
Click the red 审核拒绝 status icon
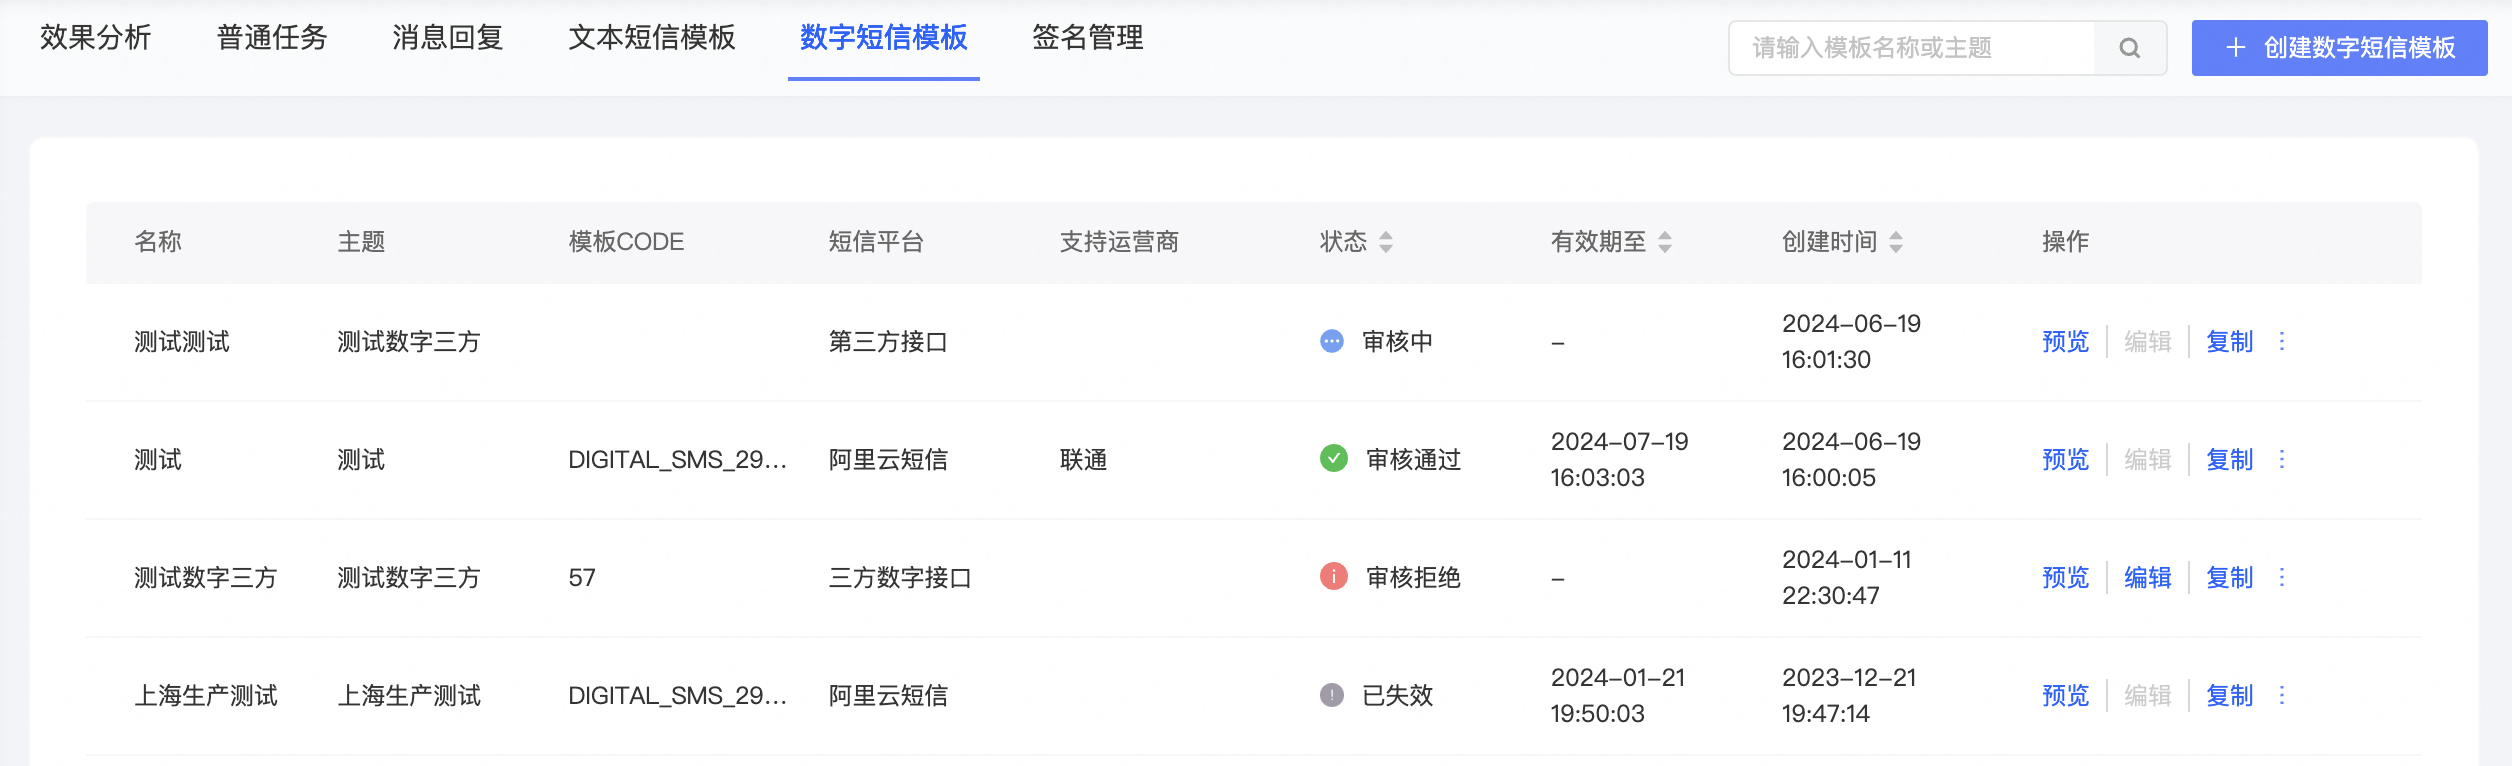pyautogui.click(x=1334, y=577)
